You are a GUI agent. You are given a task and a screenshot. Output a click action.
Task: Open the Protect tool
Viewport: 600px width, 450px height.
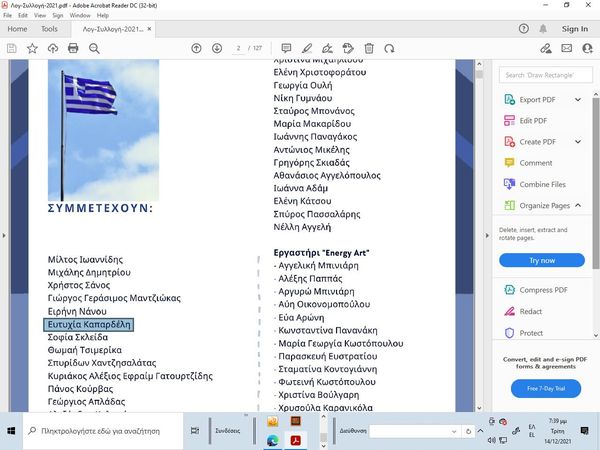[x=531, y=333]
